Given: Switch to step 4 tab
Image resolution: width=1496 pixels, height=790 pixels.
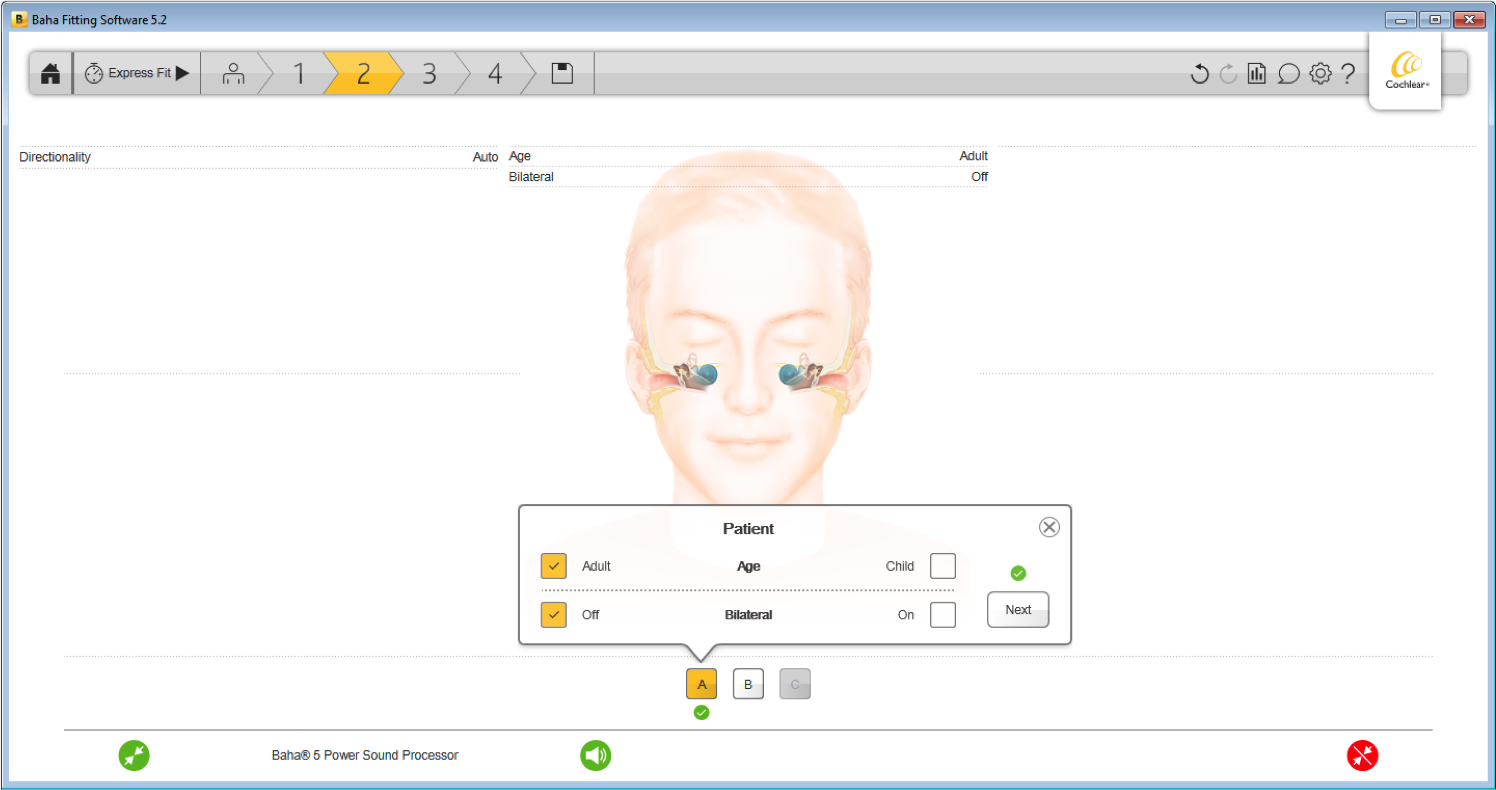Looking at the screenshot, I should click(x=495, y=73).
